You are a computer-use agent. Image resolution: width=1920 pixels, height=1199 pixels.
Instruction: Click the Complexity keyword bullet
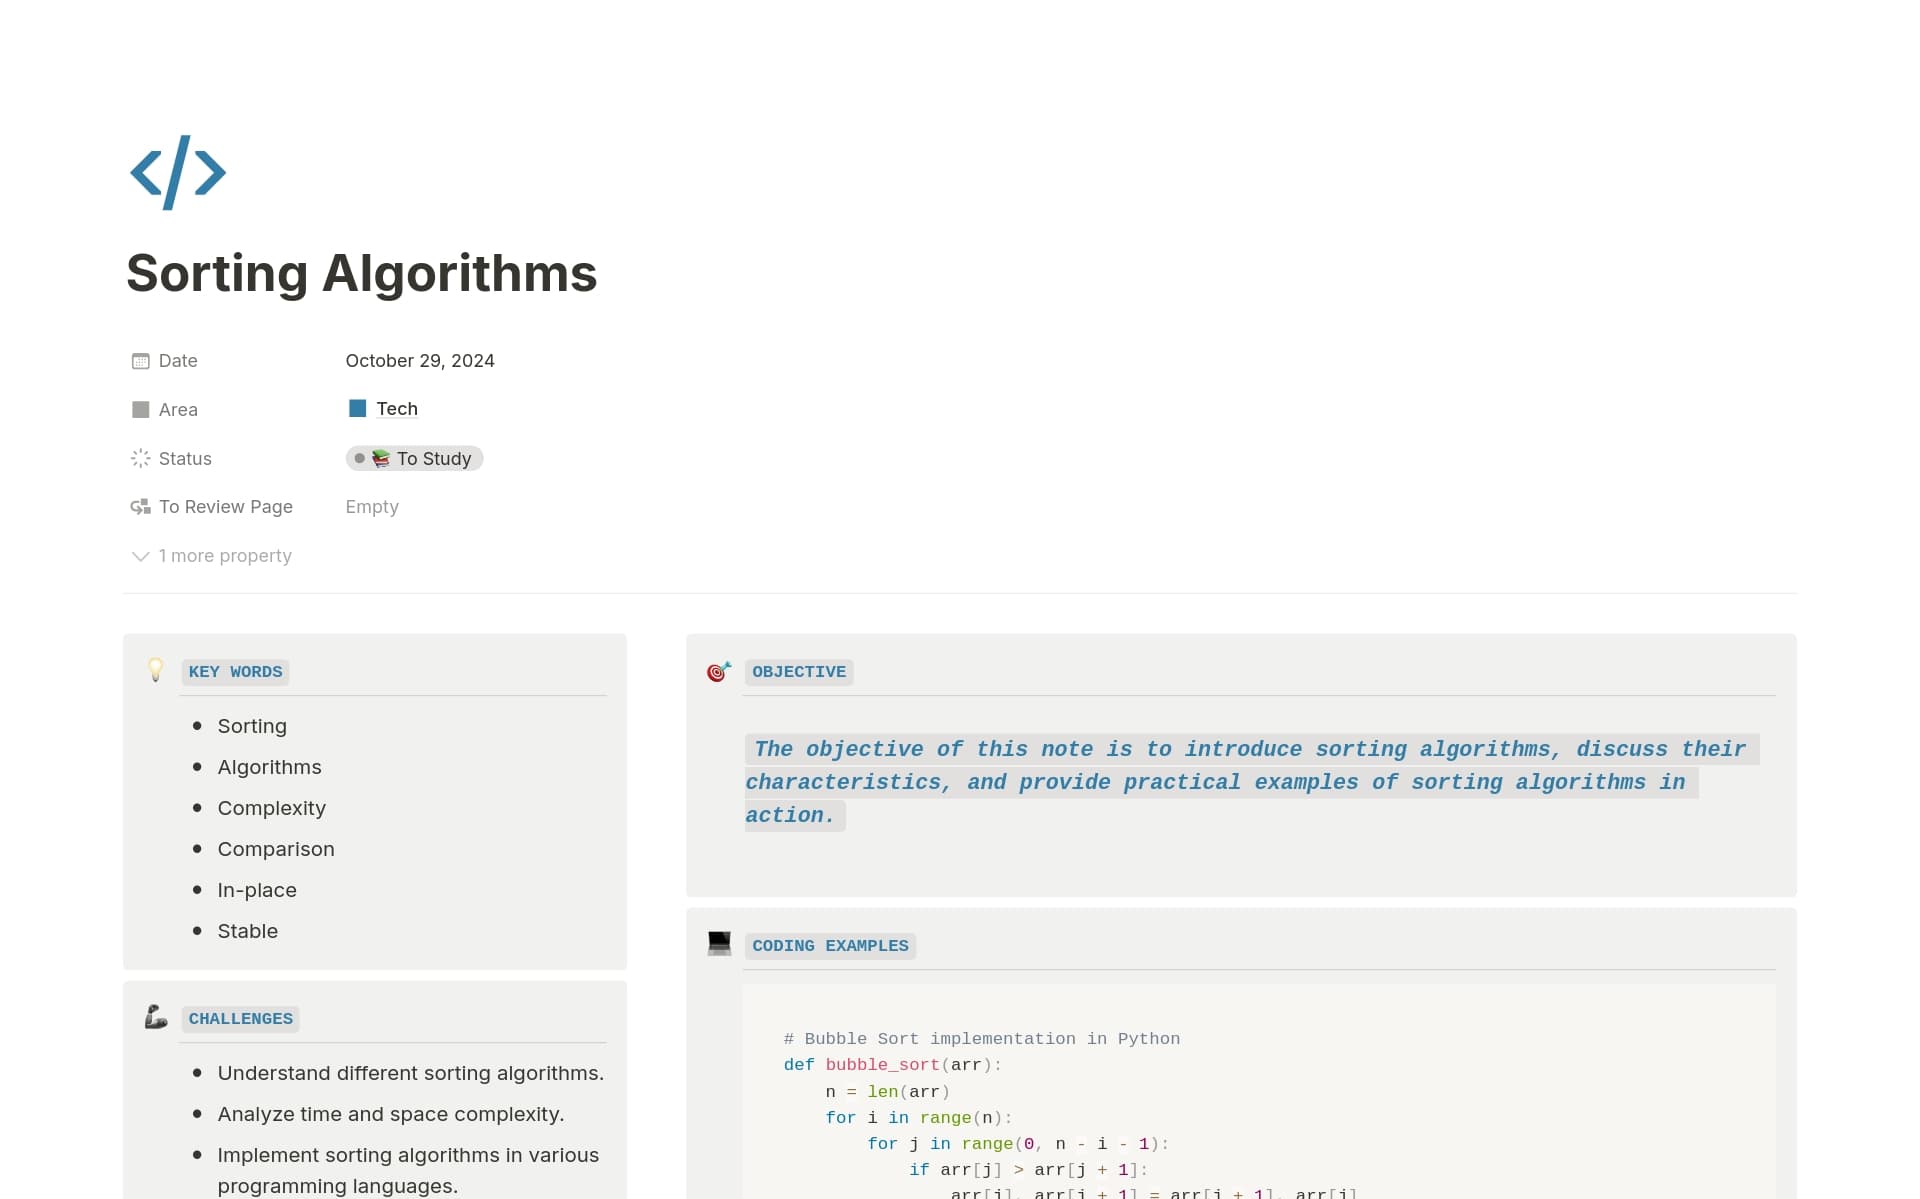[x=272, y=808]
